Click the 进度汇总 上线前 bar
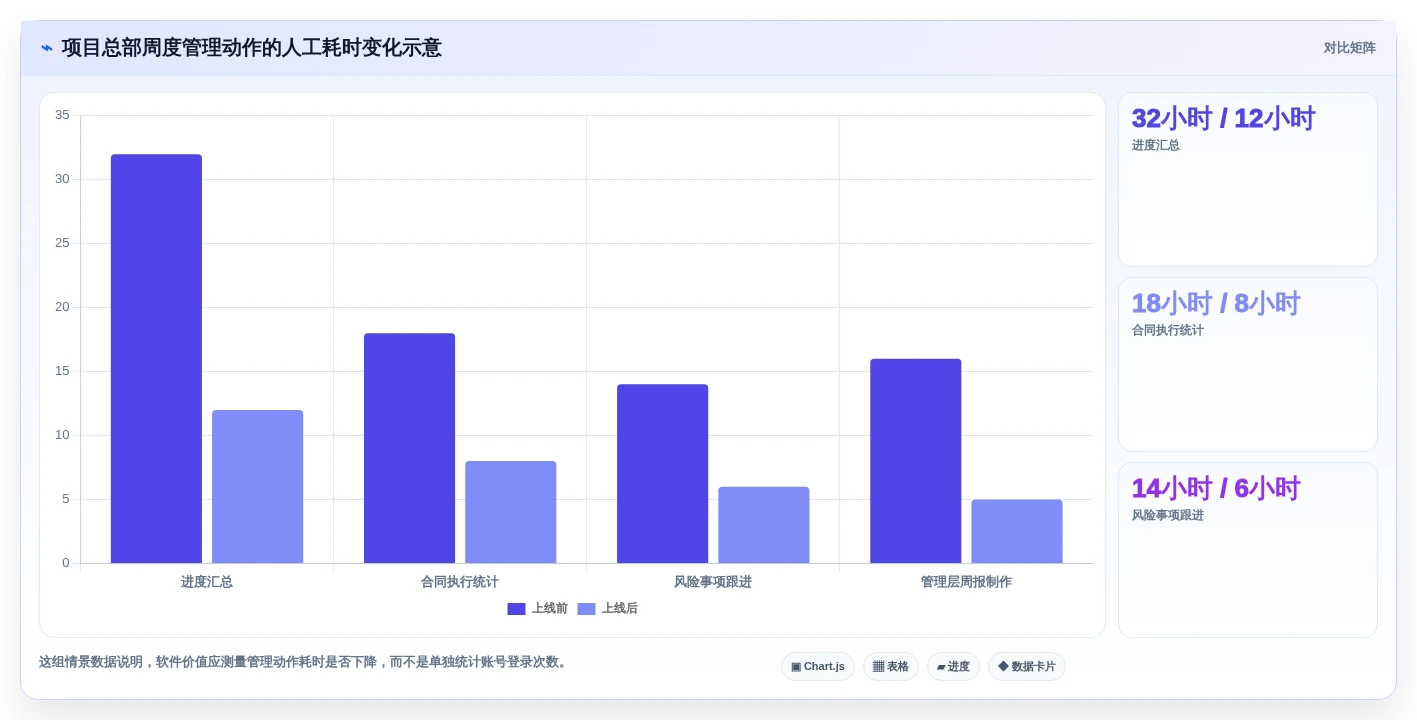 pos(156,359)
